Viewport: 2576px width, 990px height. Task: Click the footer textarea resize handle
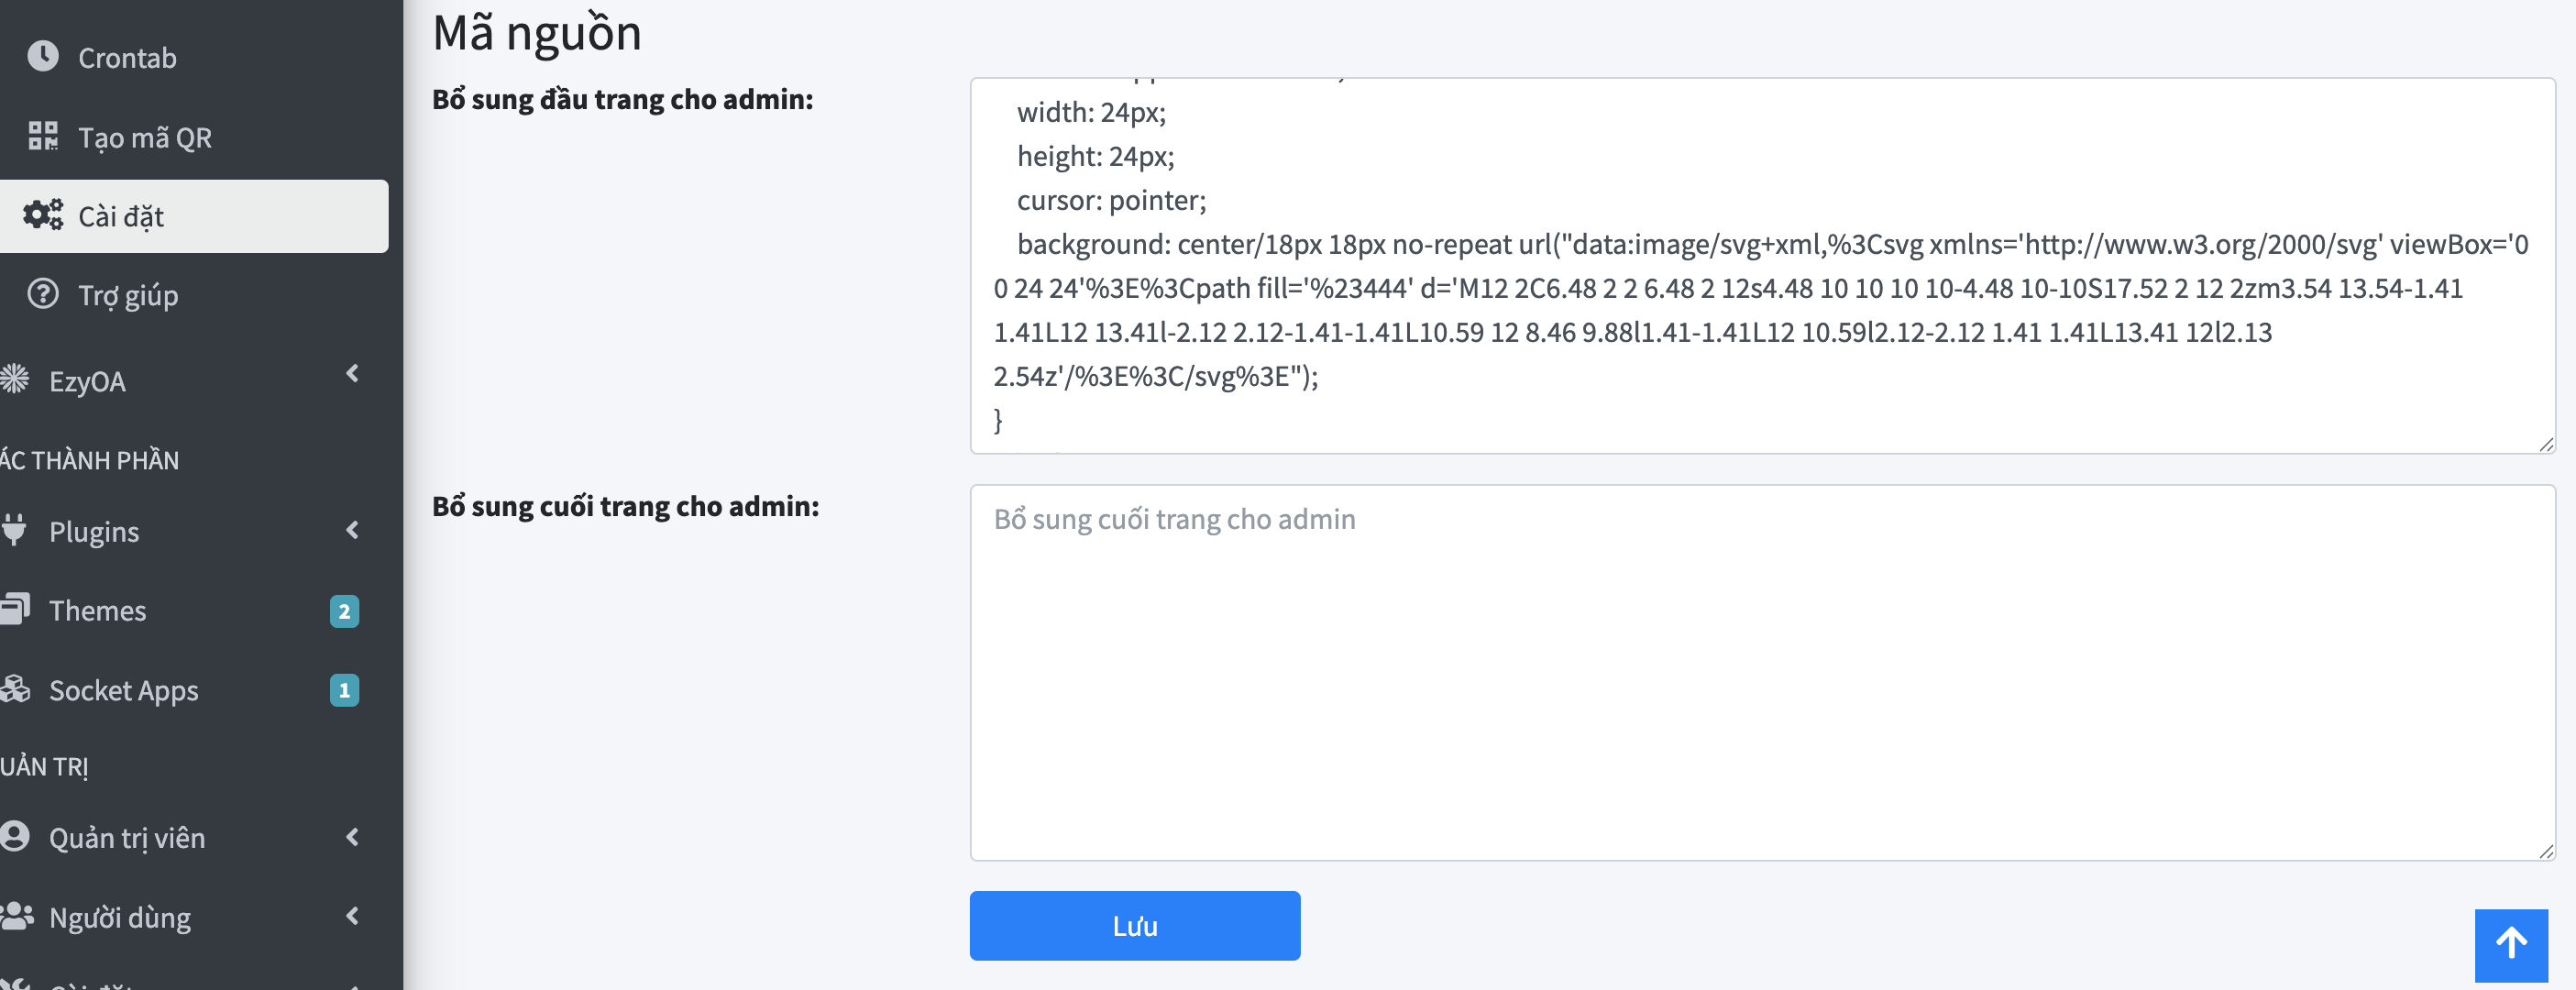(x=2546, y=851)
